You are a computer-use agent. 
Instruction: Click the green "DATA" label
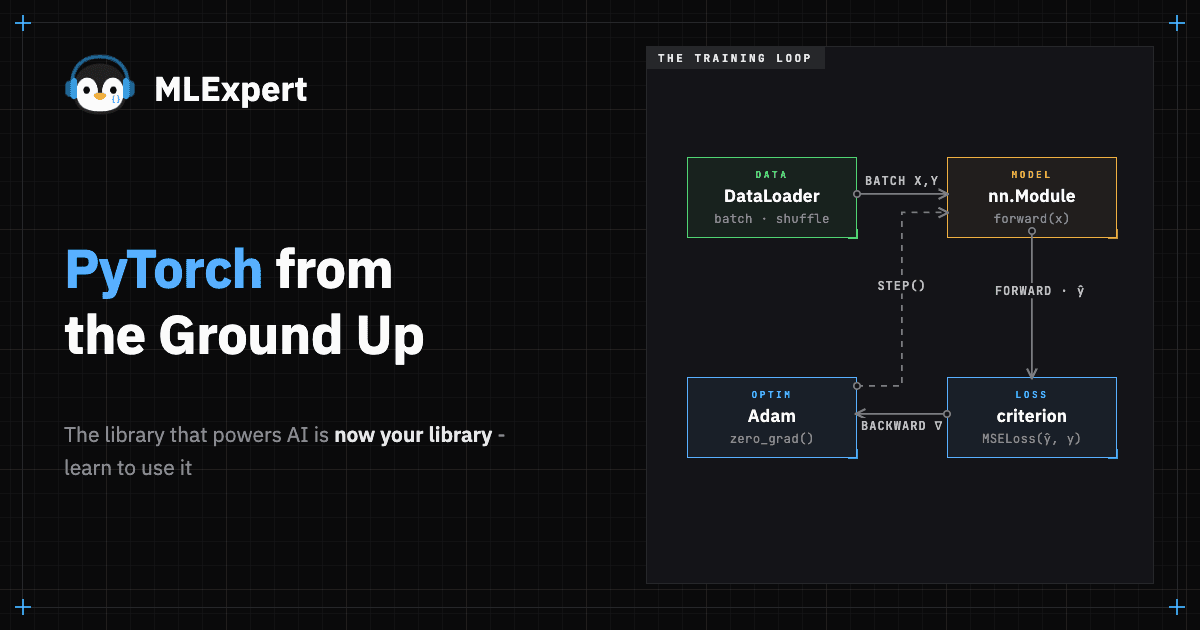771,175
